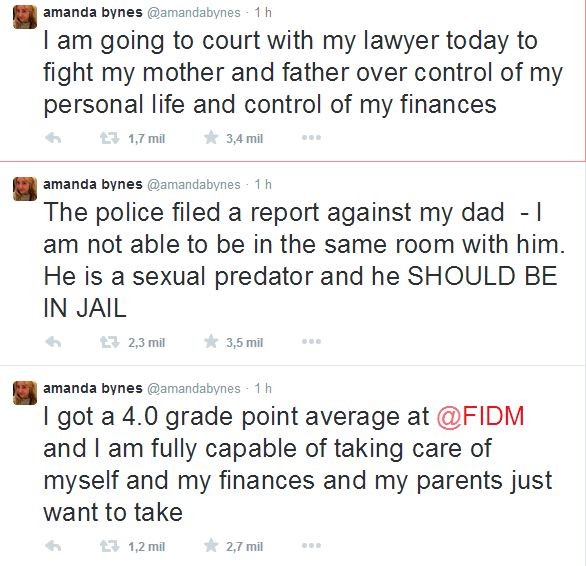This screenshot has width=586, height=566.
Task: Open more options on the FIDM tweet
Action: point(311,545)
